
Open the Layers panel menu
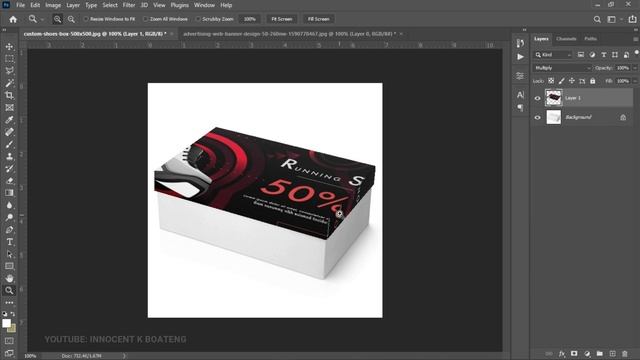636,39
